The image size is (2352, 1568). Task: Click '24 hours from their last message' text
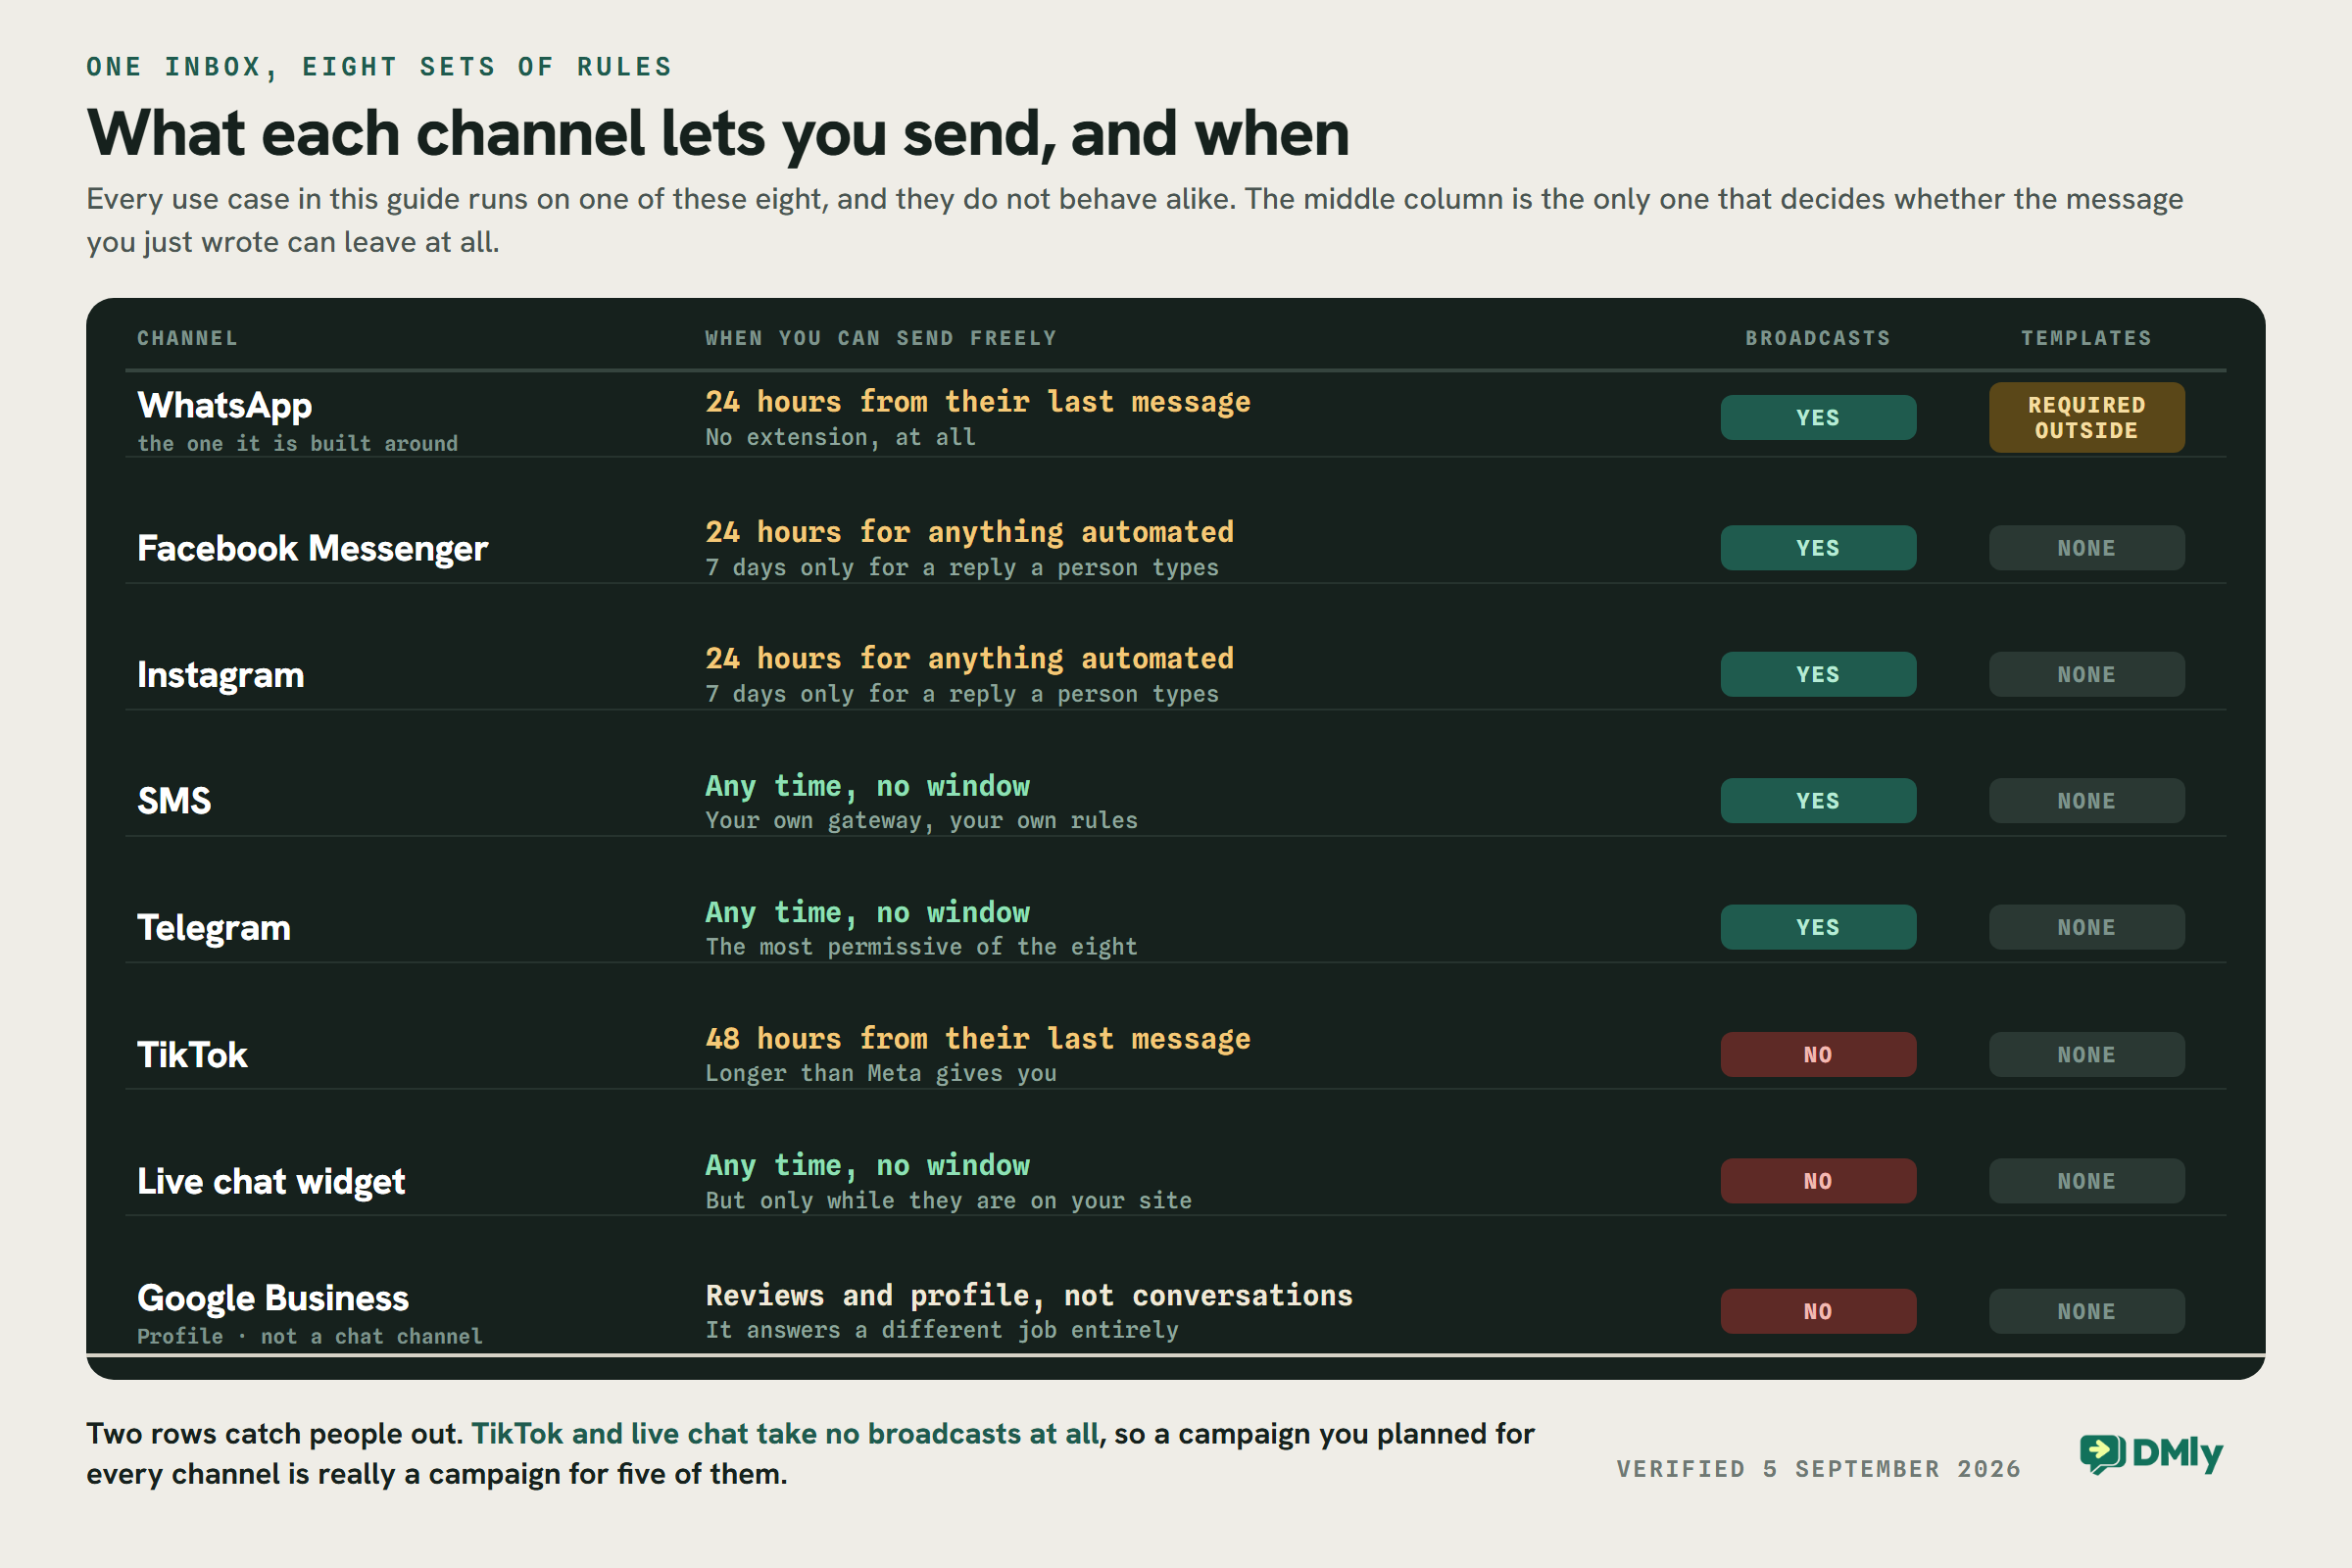pyautogui.click(x=978, y=402)
